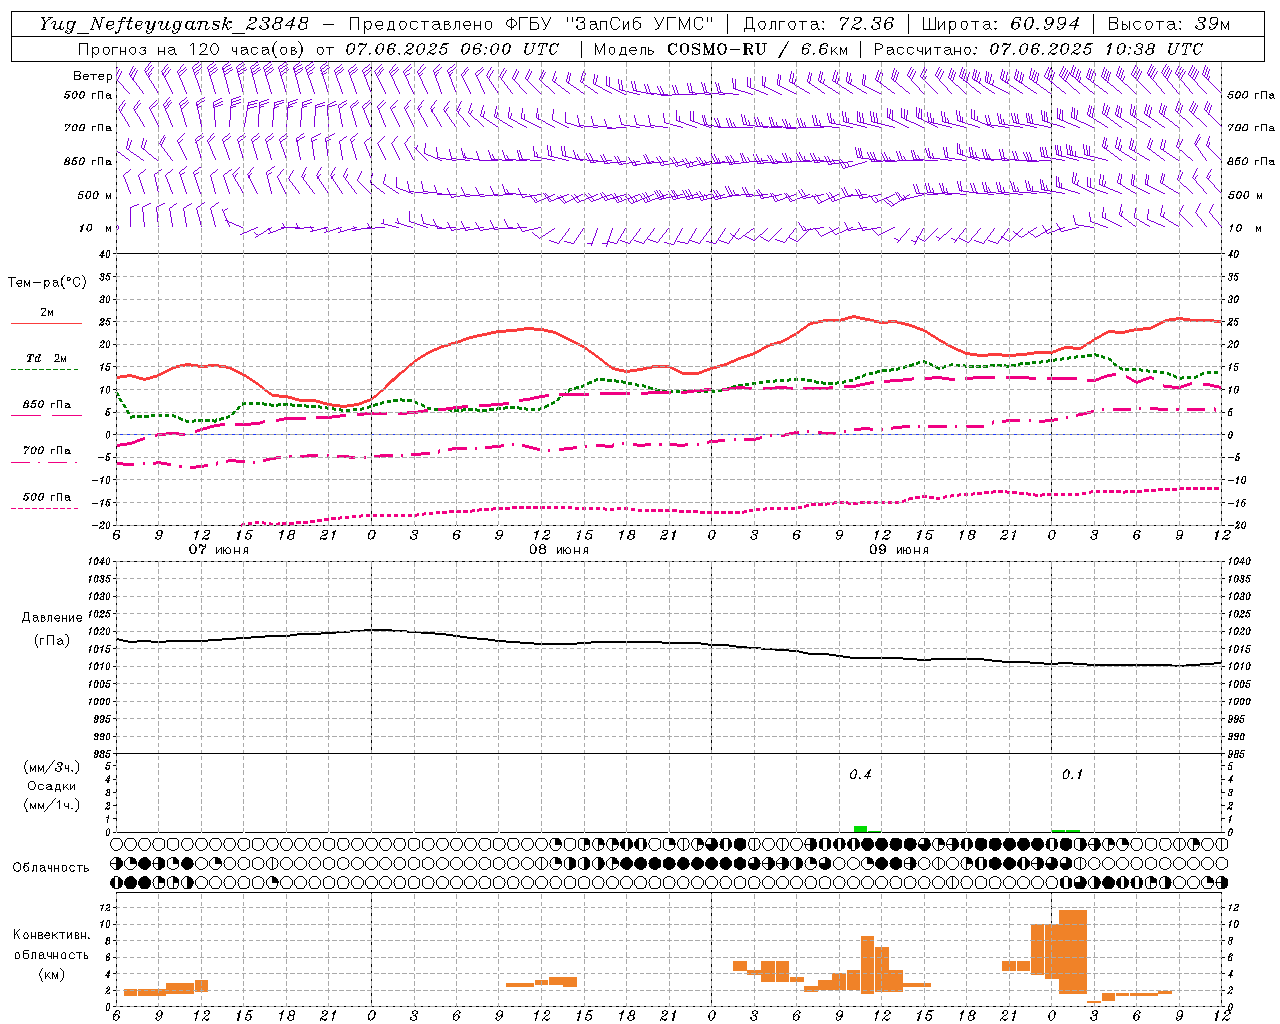Click the '850 гПа' temperature legend entry
Viewport: 1280px width, 1024px height.
pos(47,405)
